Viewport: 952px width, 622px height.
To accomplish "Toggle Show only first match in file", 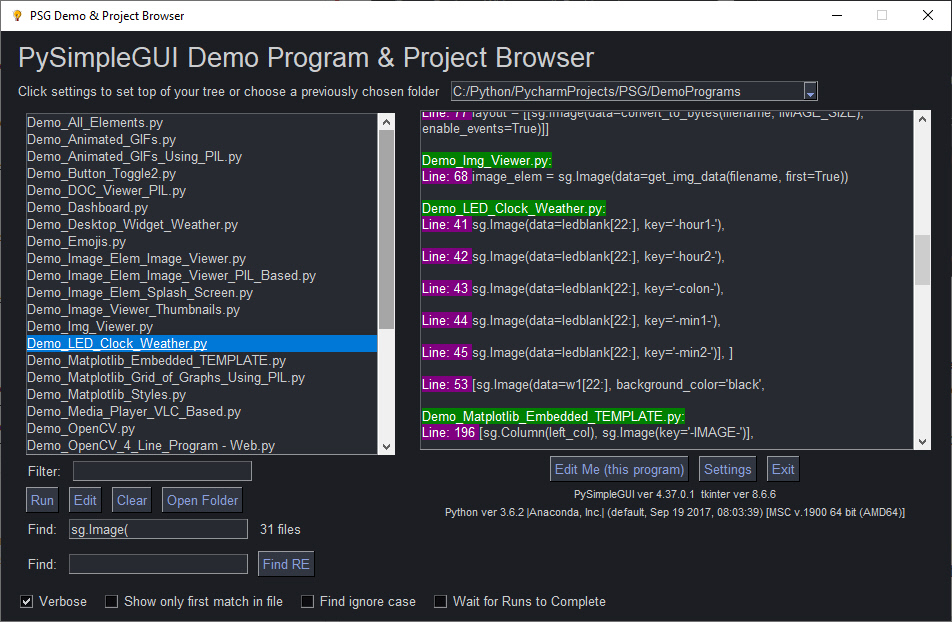I will [111, 602].
